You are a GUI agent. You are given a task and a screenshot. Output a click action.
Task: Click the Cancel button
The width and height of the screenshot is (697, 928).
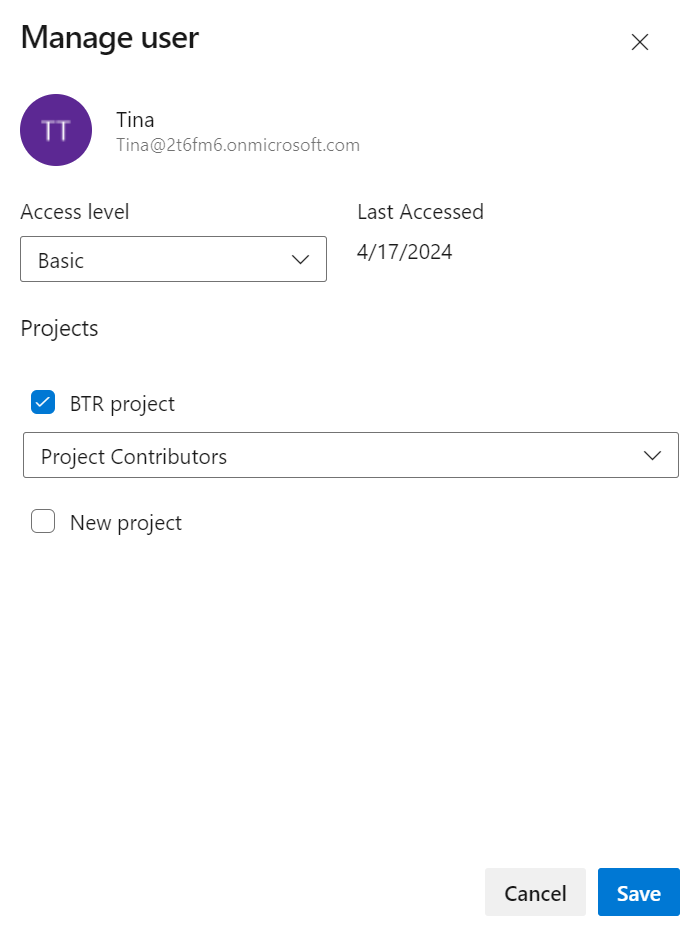535,893
